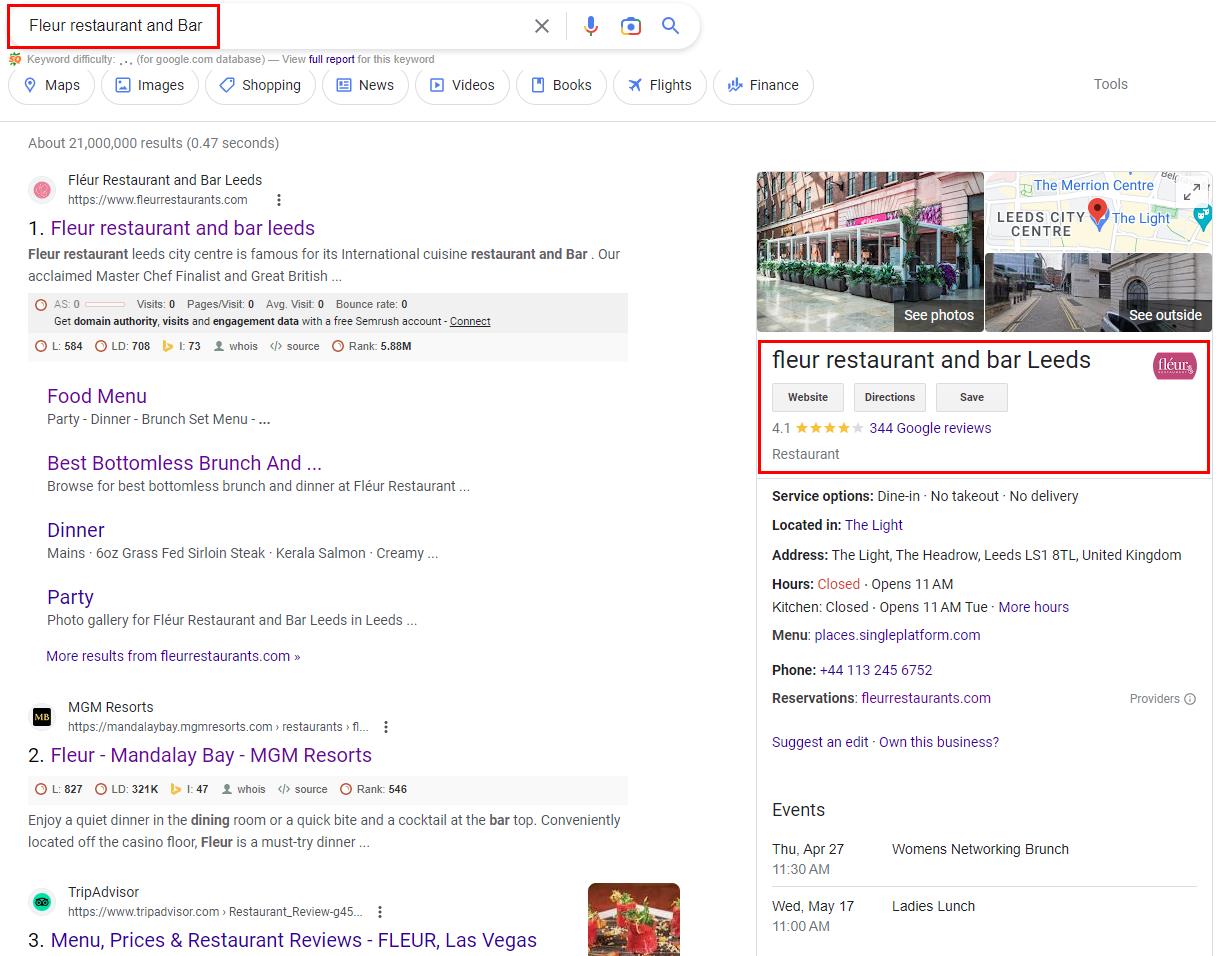Viewport: 1216px width, 956px height.
Task: Open options menu for TripAdvisor result
Action: [380, 912]
